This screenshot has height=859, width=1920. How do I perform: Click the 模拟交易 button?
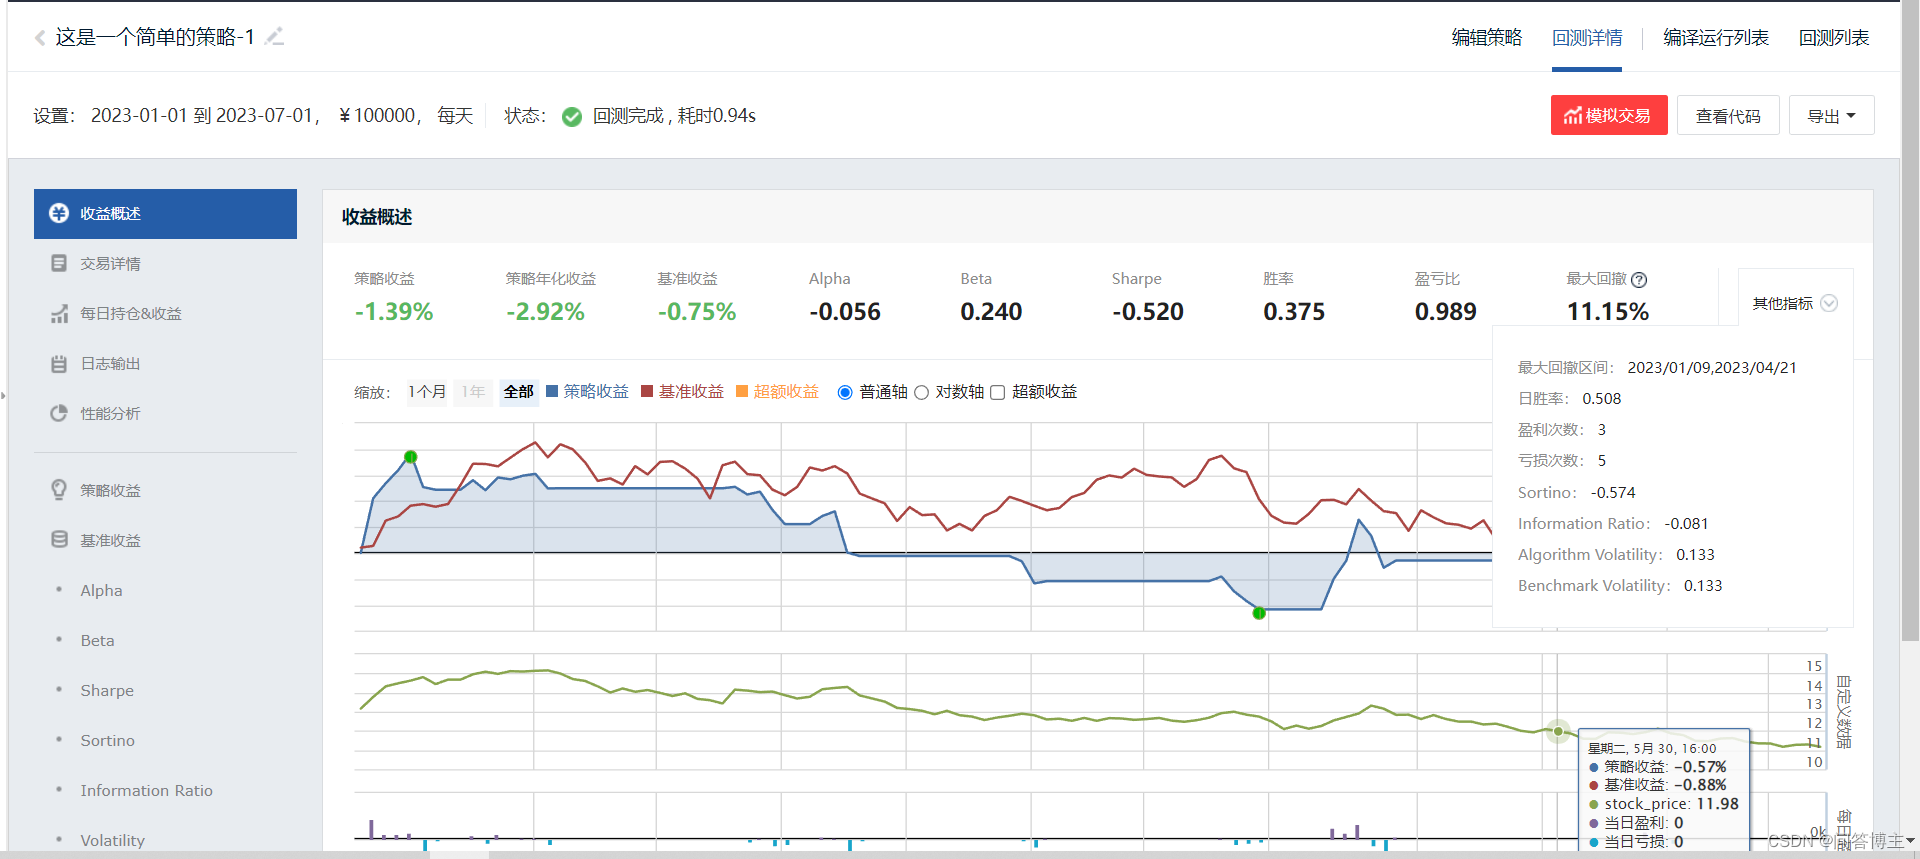1609,115
